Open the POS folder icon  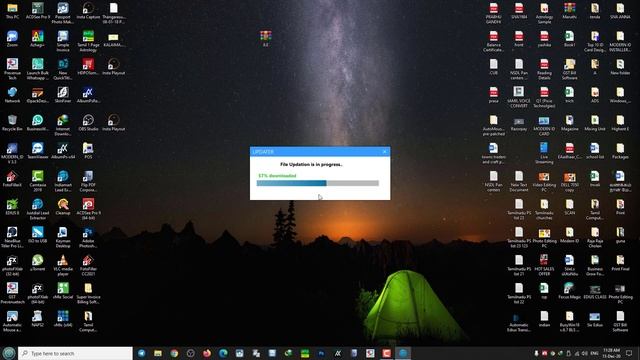(88, 151)
